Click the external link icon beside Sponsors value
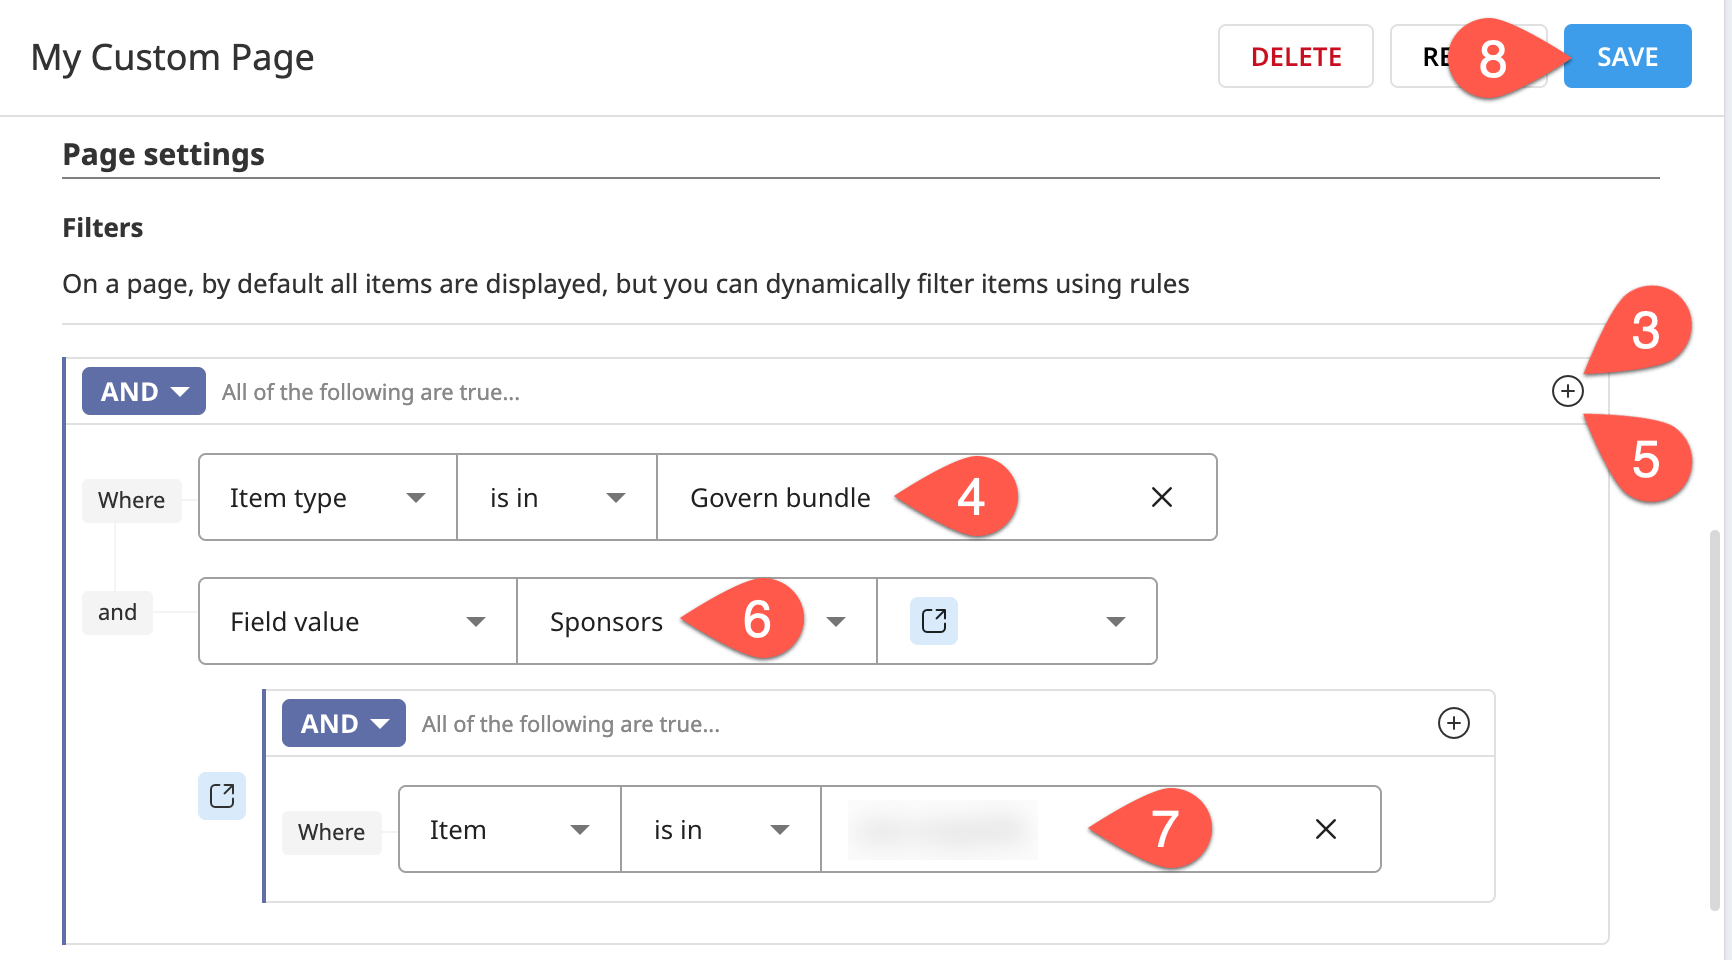Screen dimensions: 1732x960 [932, 621]
